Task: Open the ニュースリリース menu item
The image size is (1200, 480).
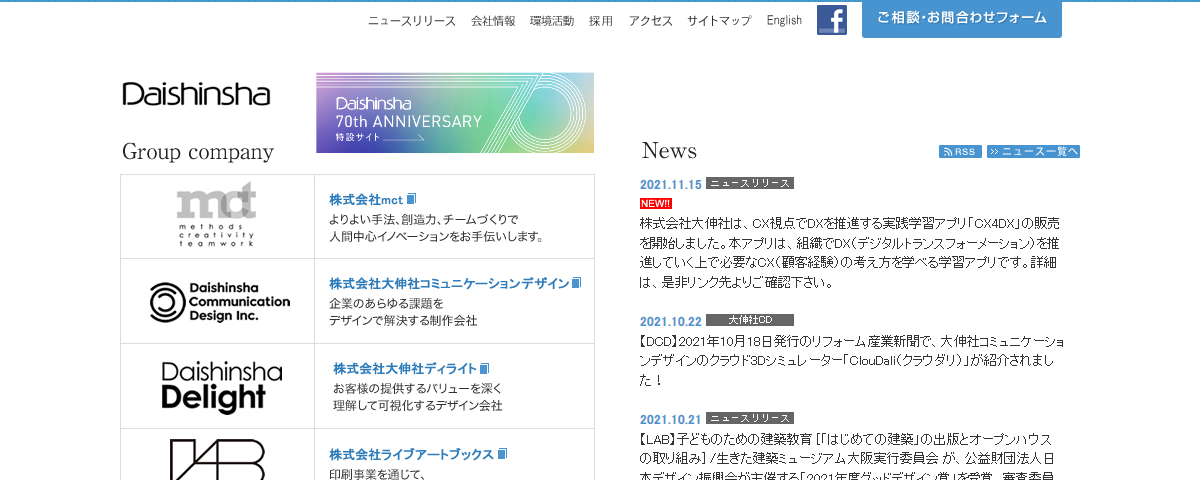Action: (x=412, y=21)
